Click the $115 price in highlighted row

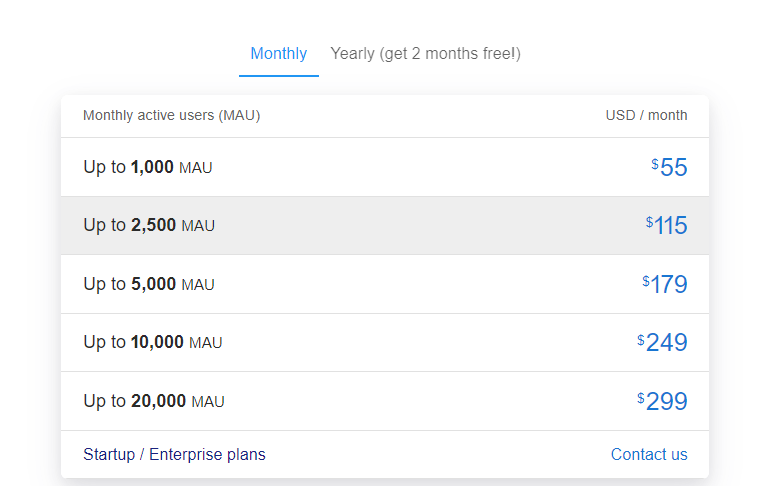[x=668, y=225]
